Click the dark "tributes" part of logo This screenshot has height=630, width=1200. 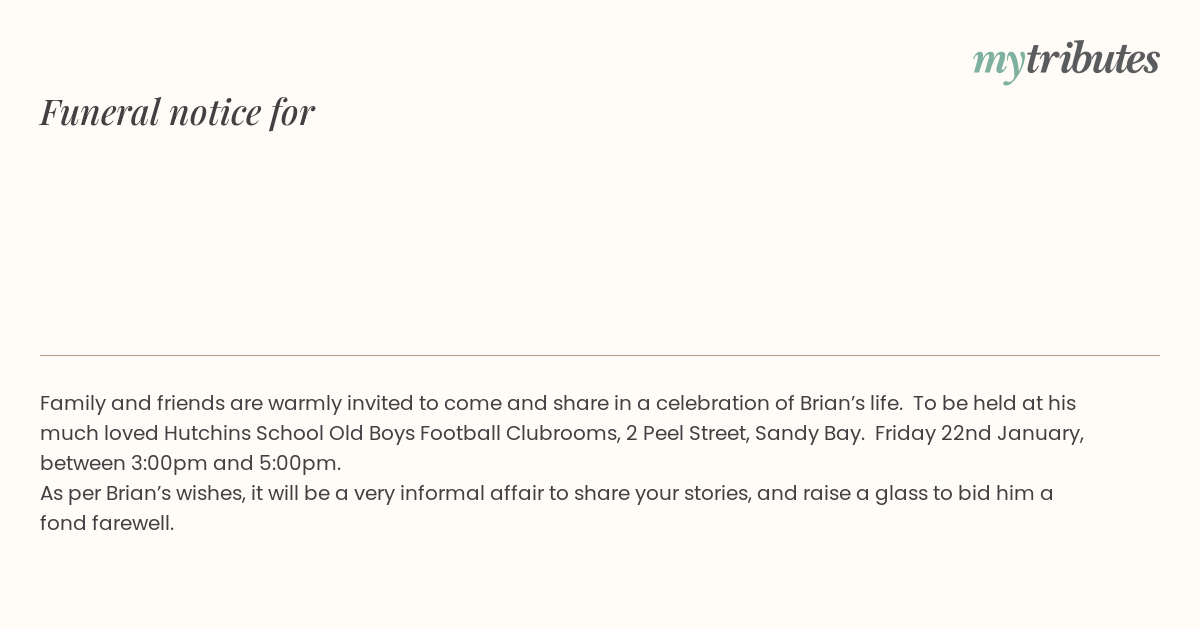tap(1093, 58)
